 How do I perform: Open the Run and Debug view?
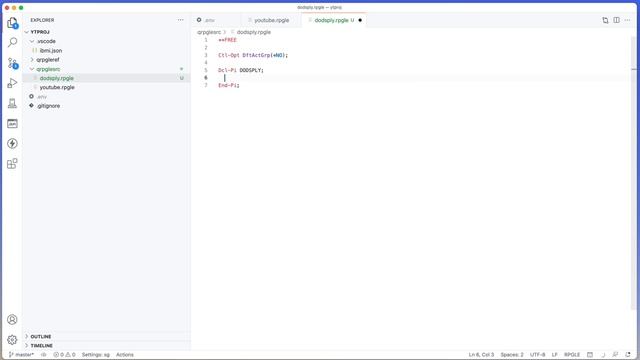12,83
